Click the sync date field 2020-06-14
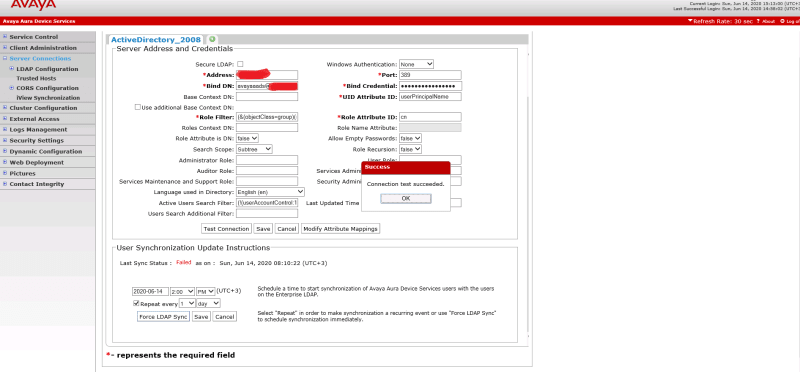Image resolution: width=800 pixels, height=372 pixels. tap(150, 291)
